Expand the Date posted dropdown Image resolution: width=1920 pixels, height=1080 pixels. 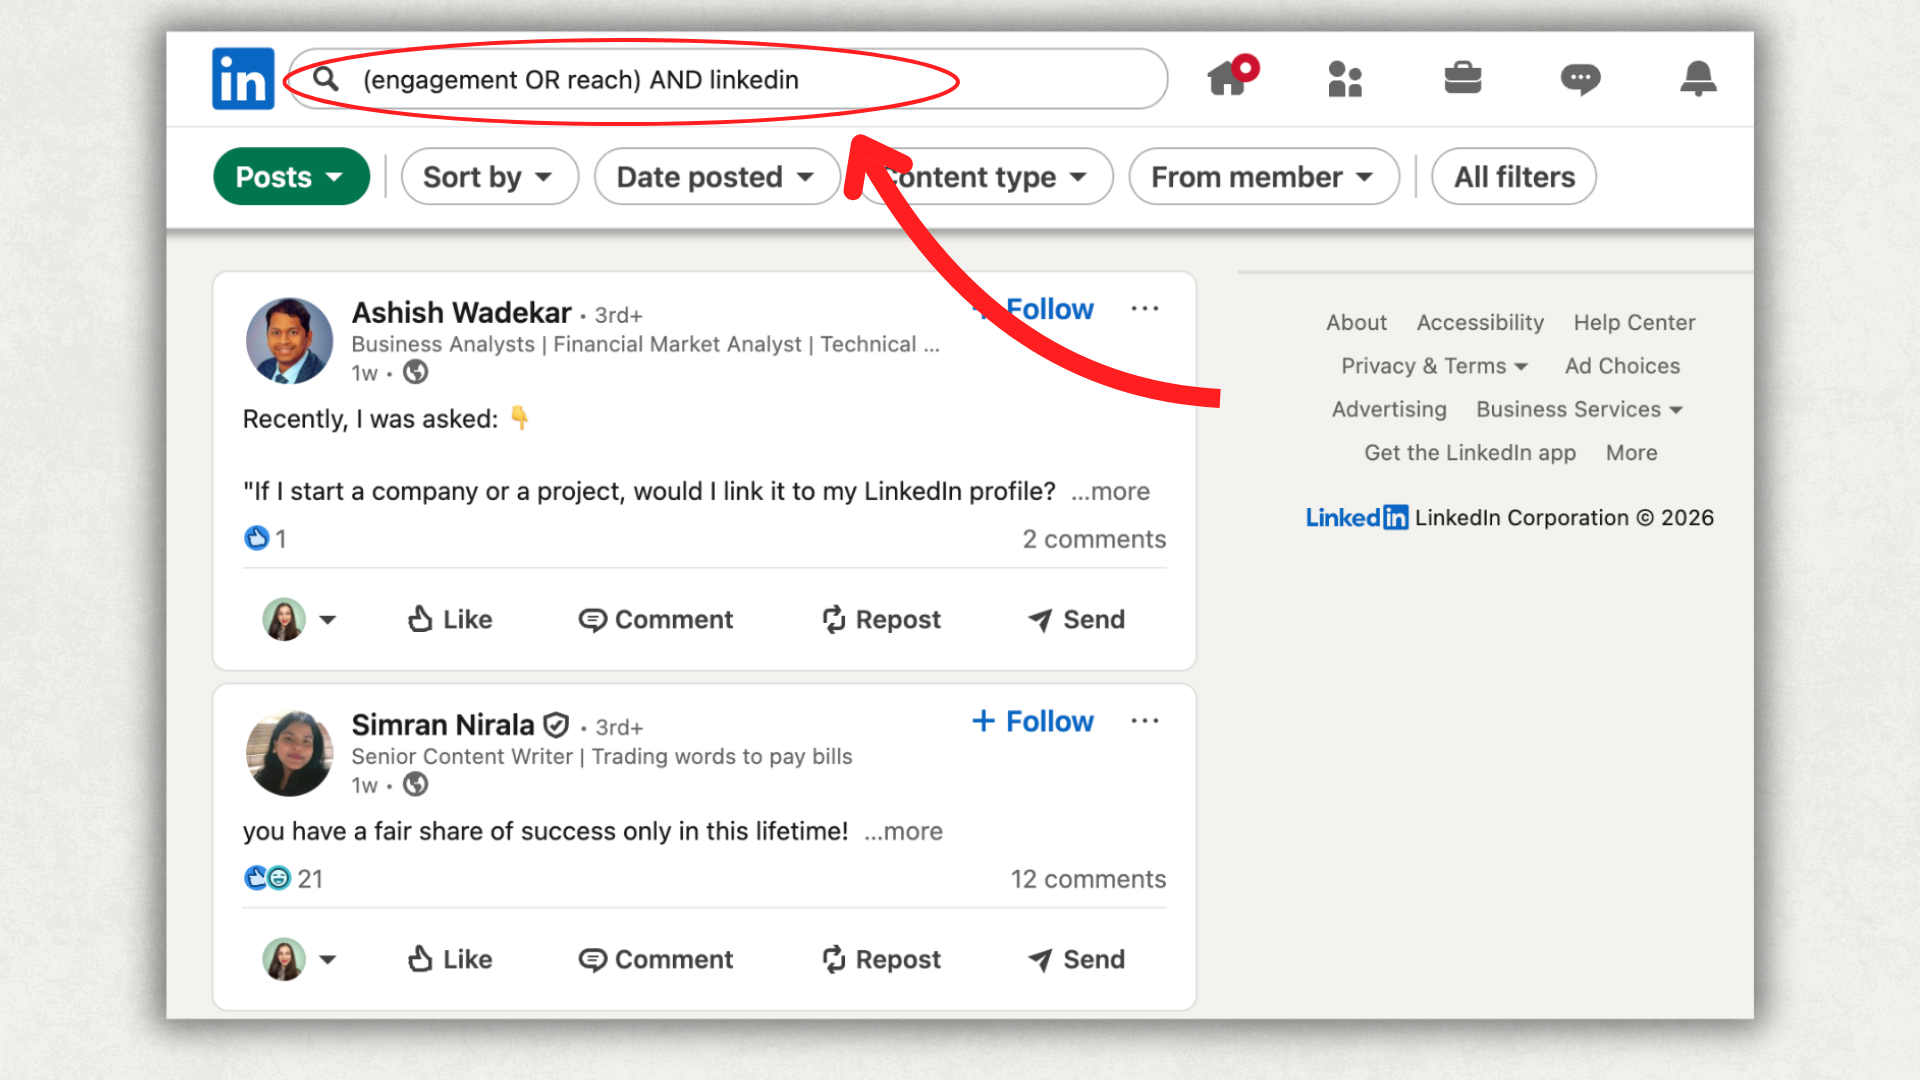coord(717,177)
